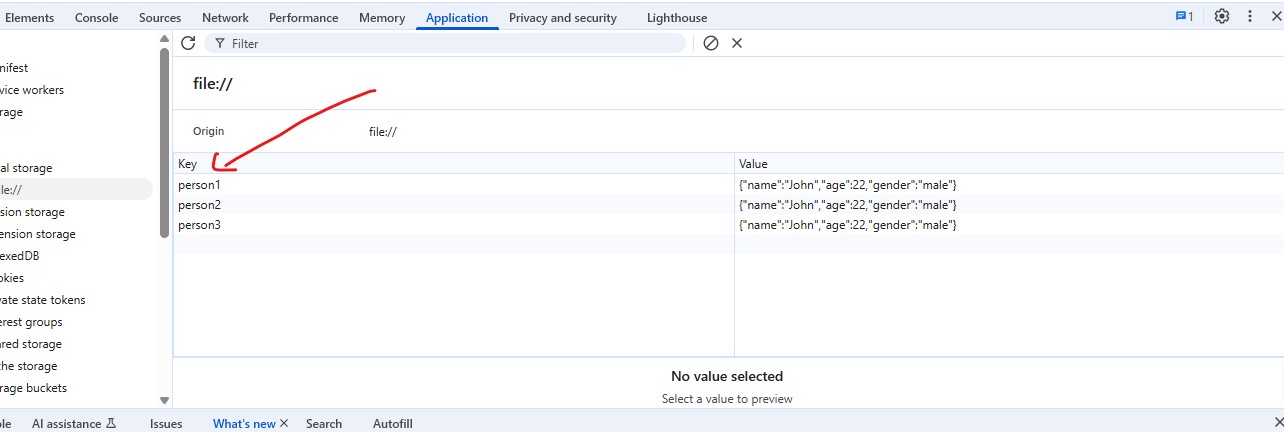
Task: Close the What's new drawer tab
Action: 284,423
